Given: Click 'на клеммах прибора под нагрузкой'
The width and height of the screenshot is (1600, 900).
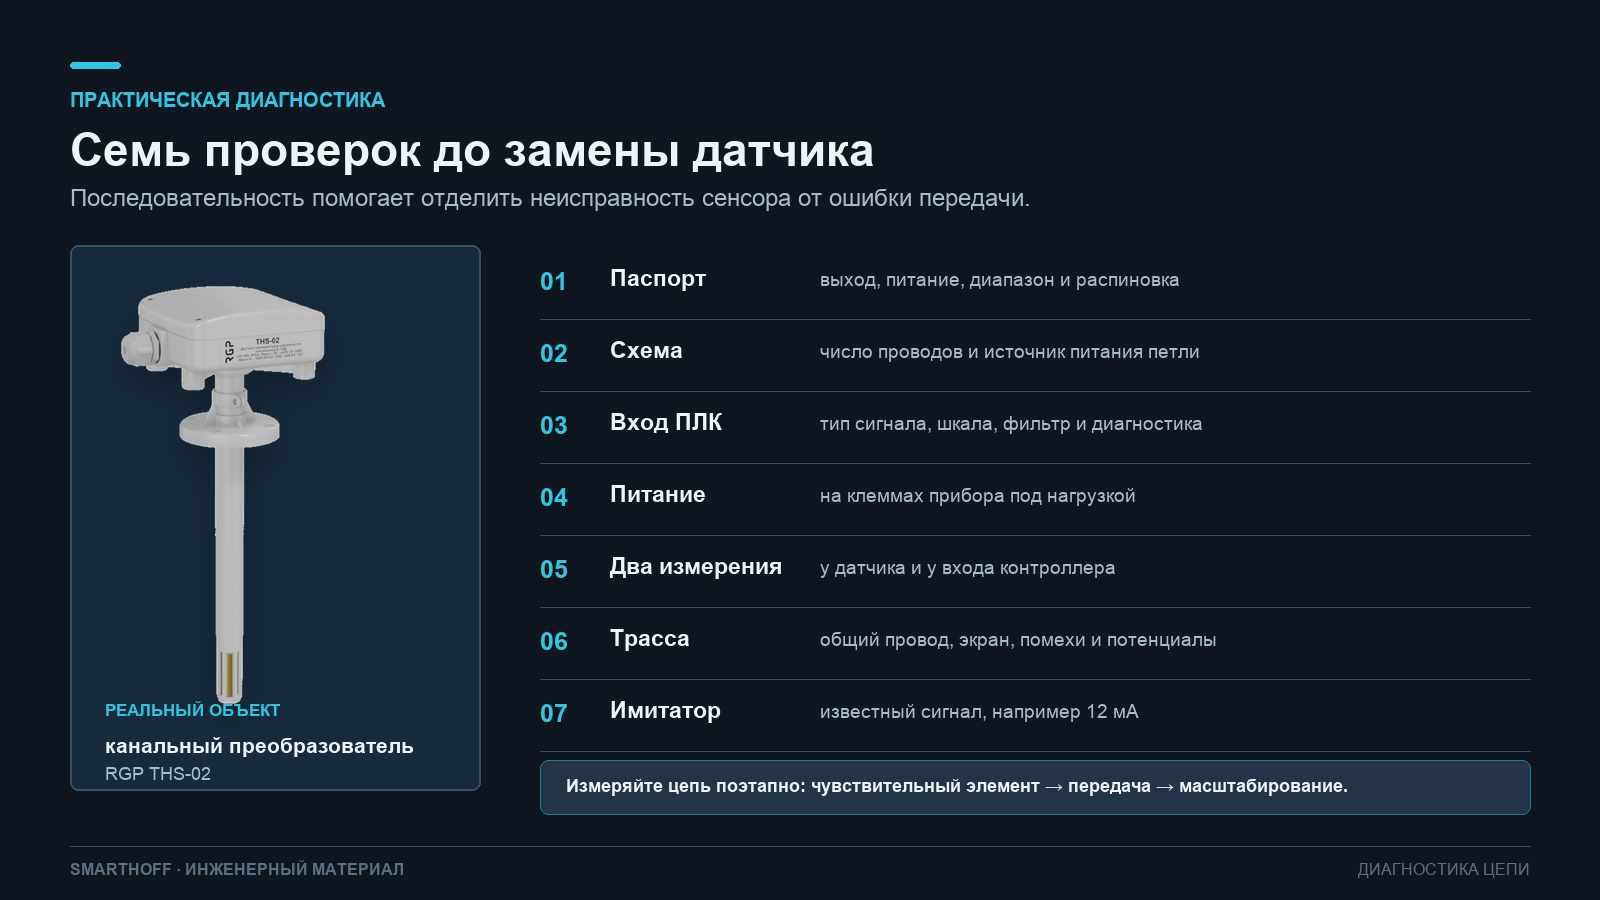Looking at the screenshot, I should (x=977, y=496).
